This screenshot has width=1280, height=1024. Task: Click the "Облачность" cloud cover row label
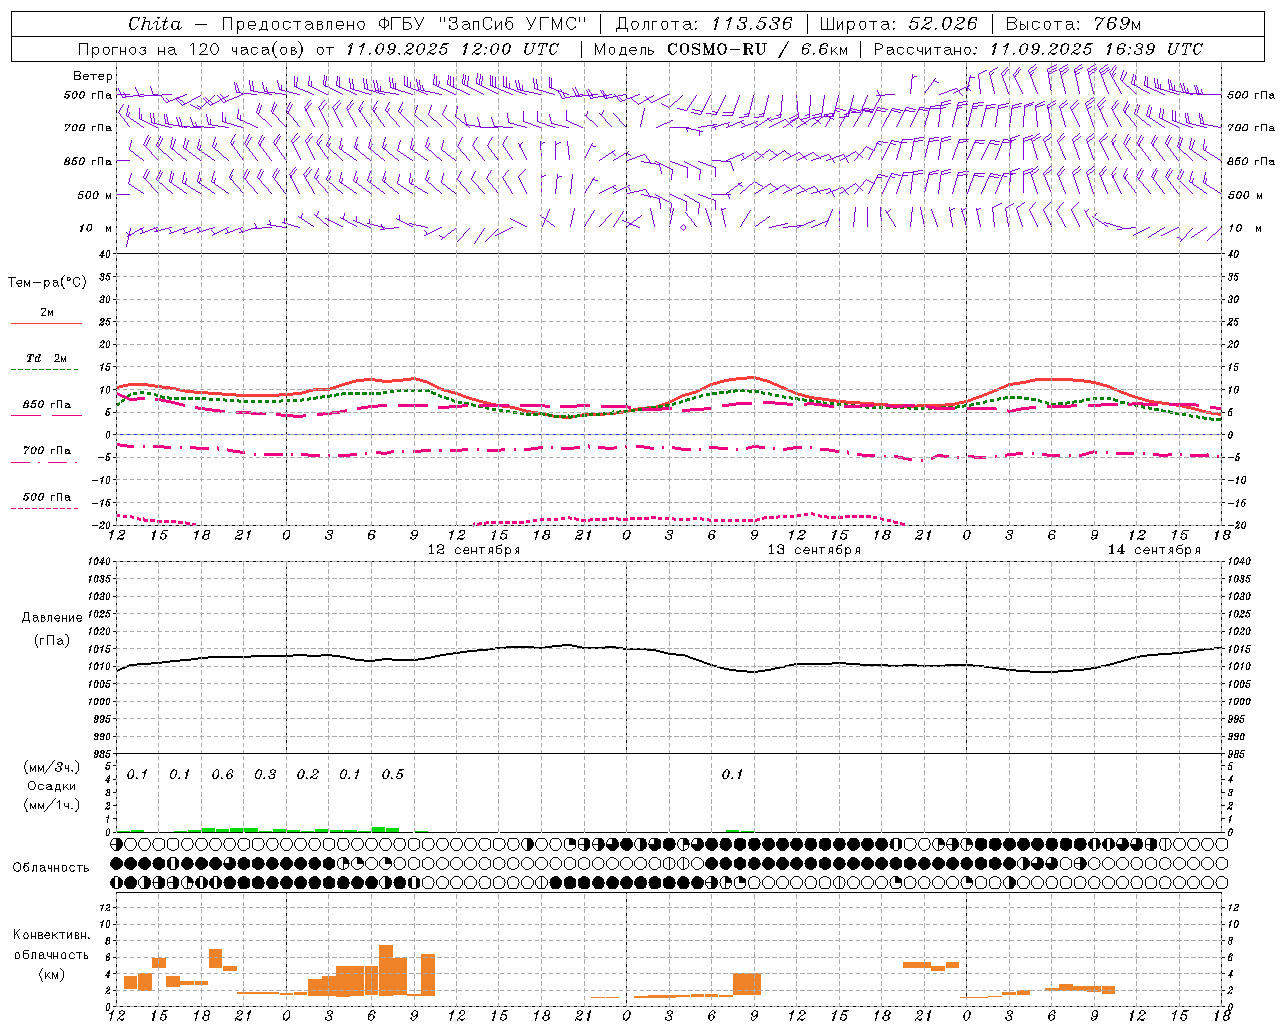tap(51, 868)
